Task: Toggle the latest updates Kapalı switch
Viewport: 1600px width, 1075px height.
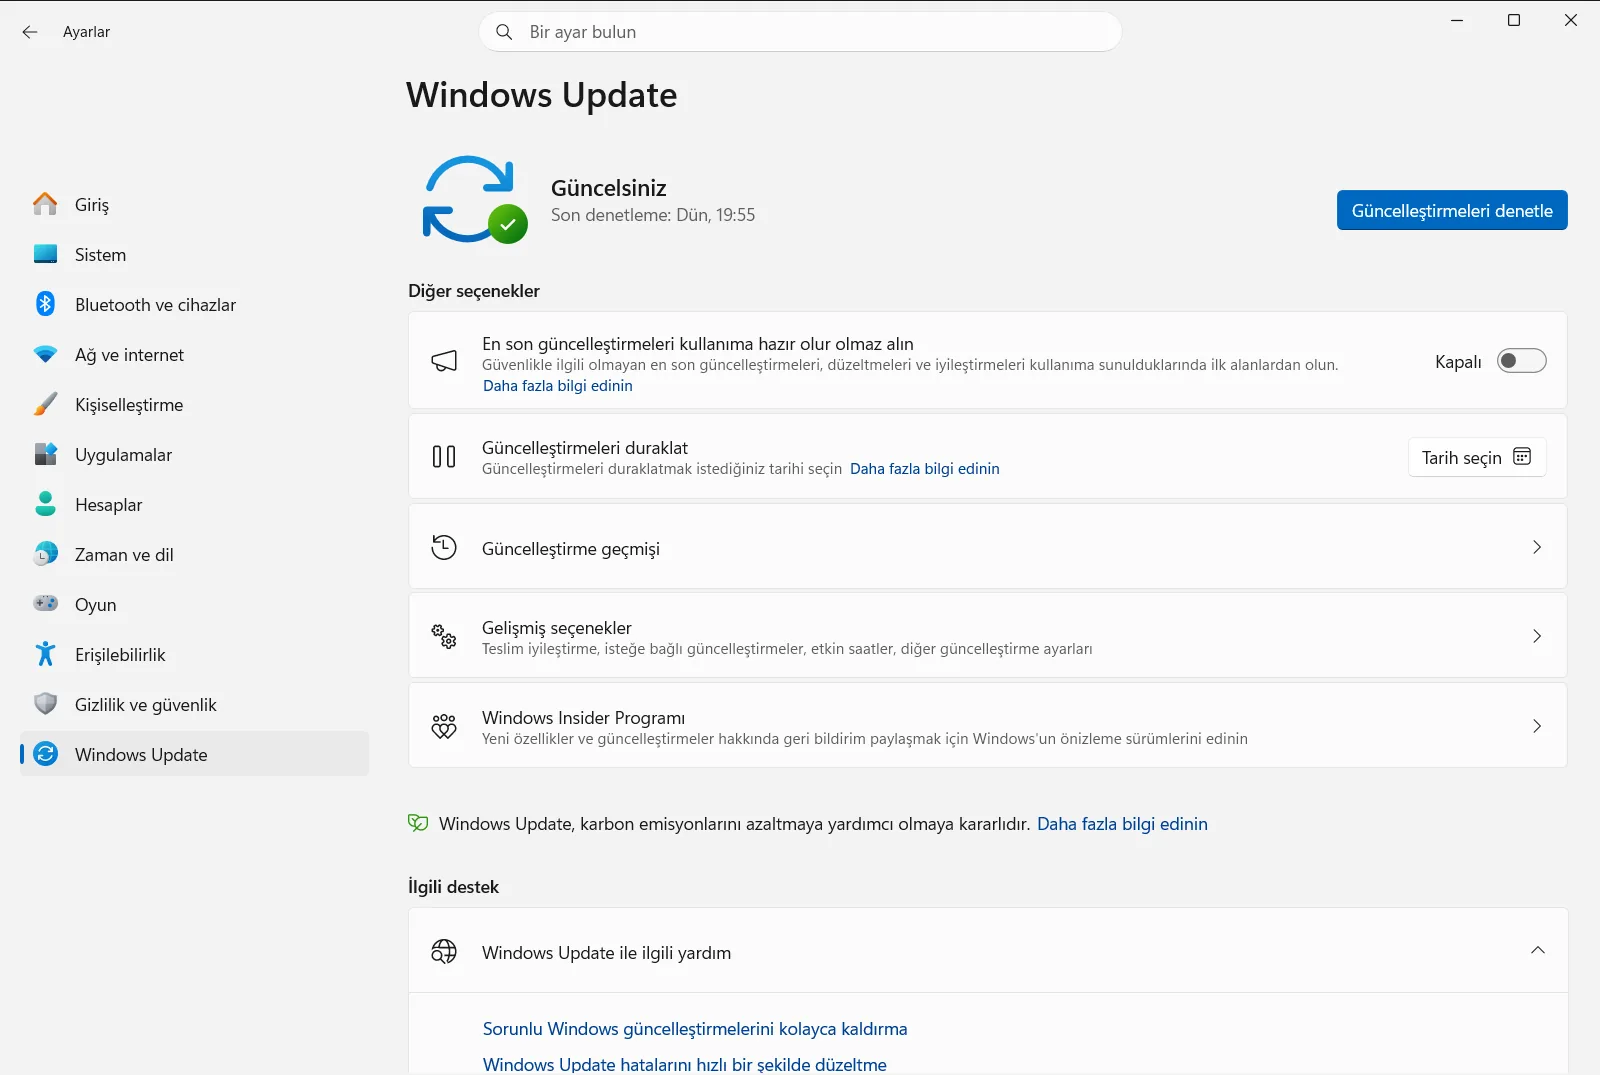Action: point(1521,361)
